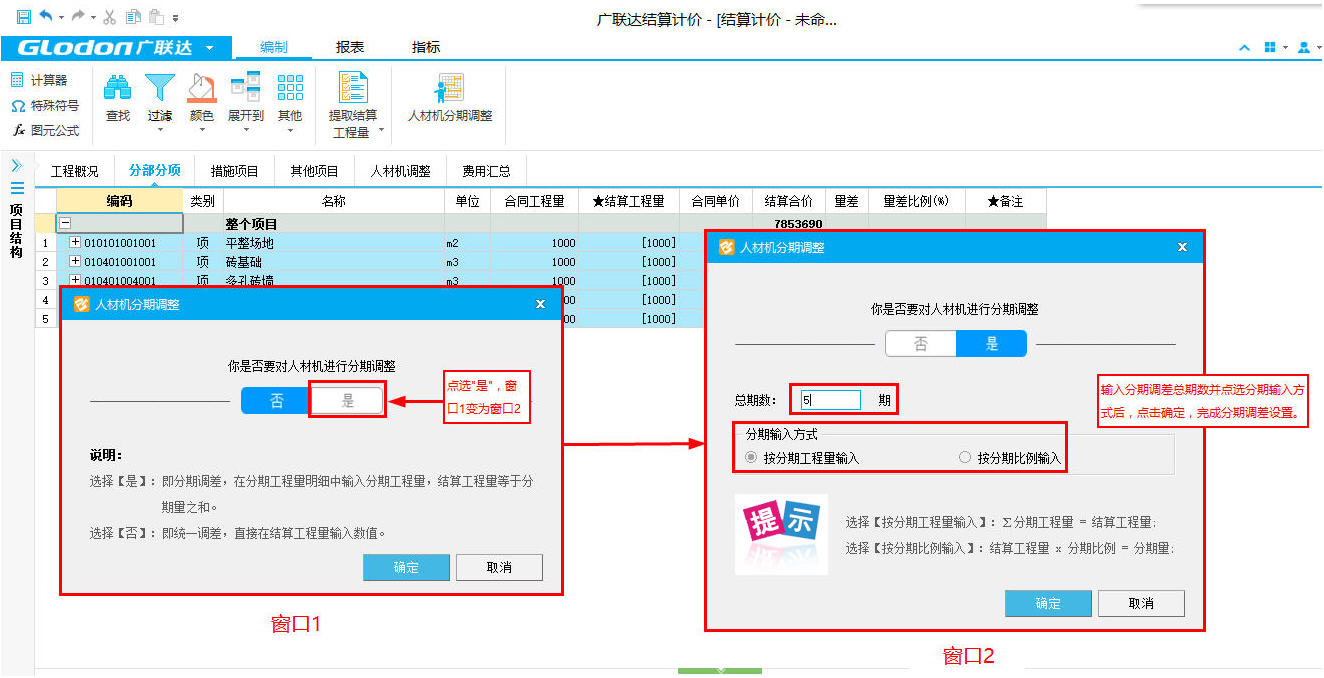The width and height of the screenshot is (1324, 678).
Task: Click the cut scissors icon
Action: pyautogui.click(x=110, y=17)
